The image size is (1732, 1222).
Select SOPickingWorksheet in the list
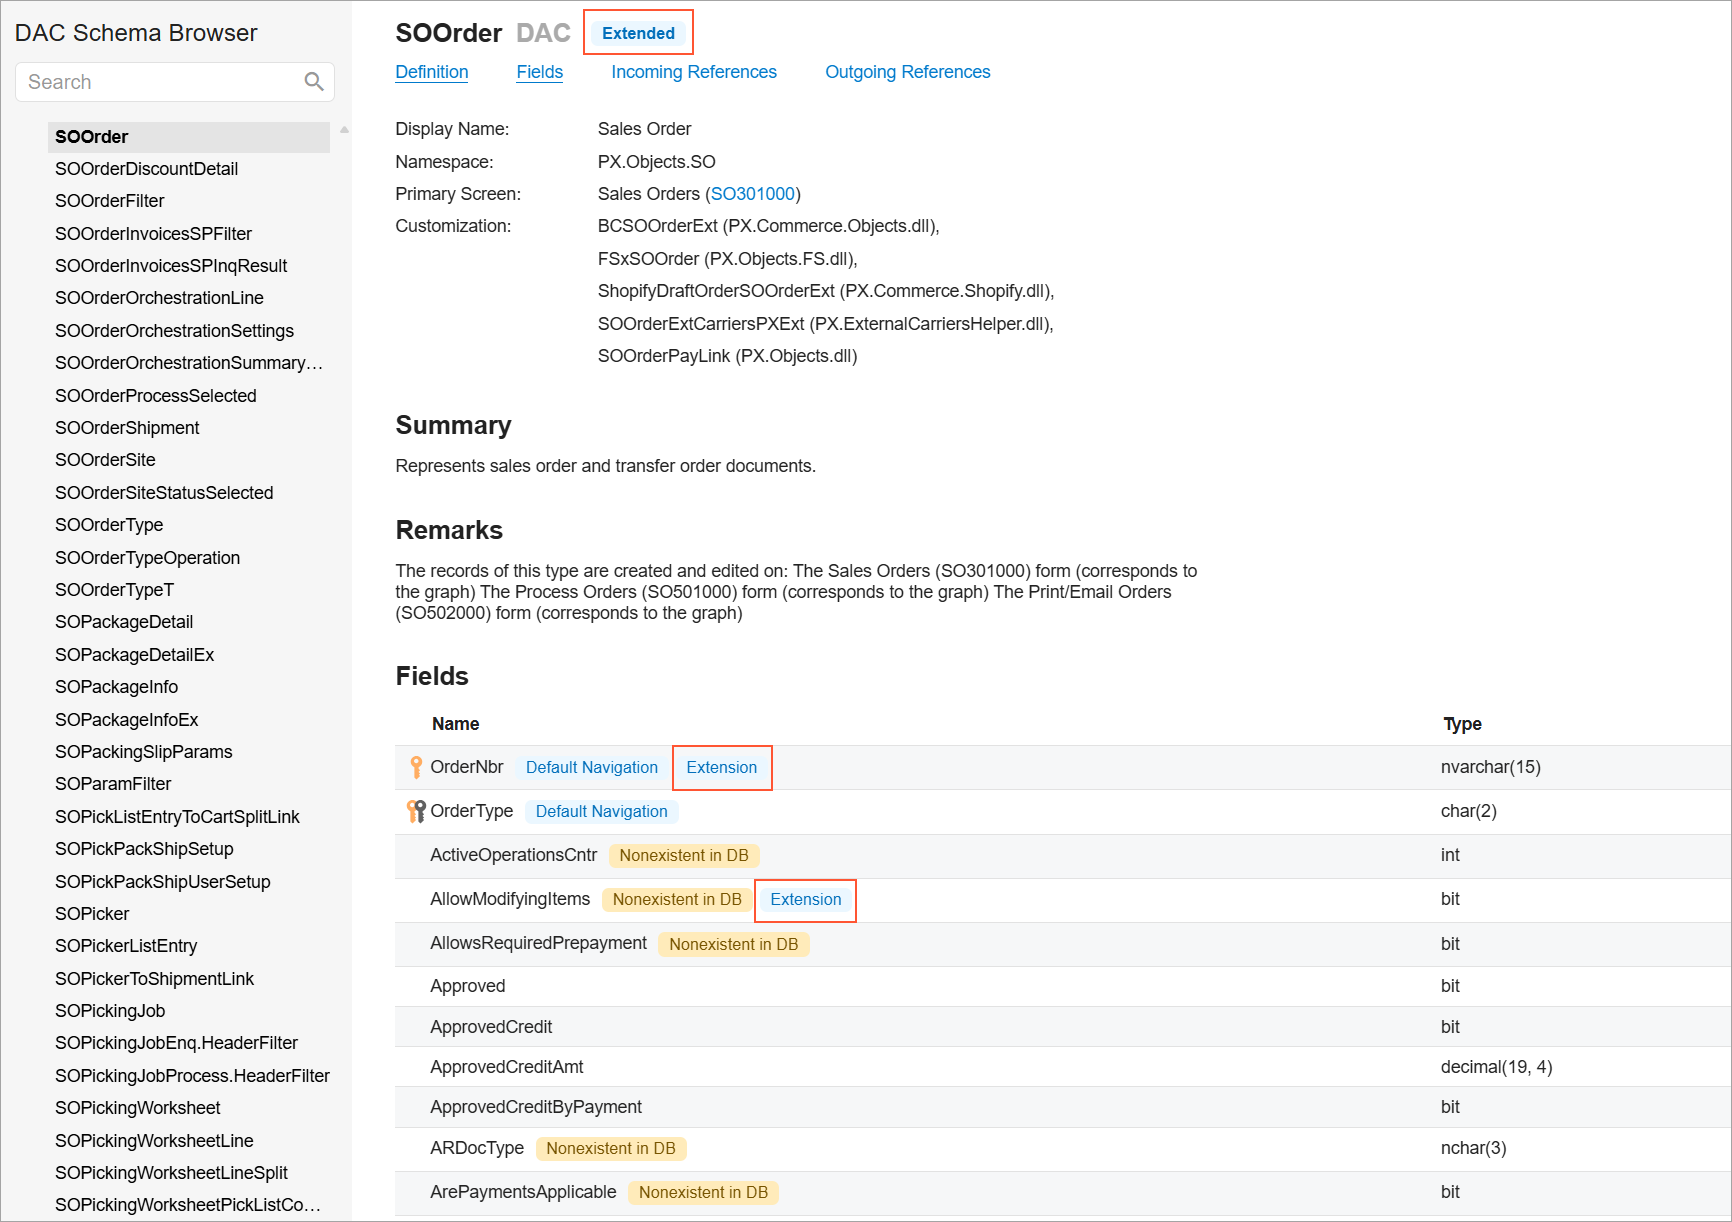(x=138, y=1108)
